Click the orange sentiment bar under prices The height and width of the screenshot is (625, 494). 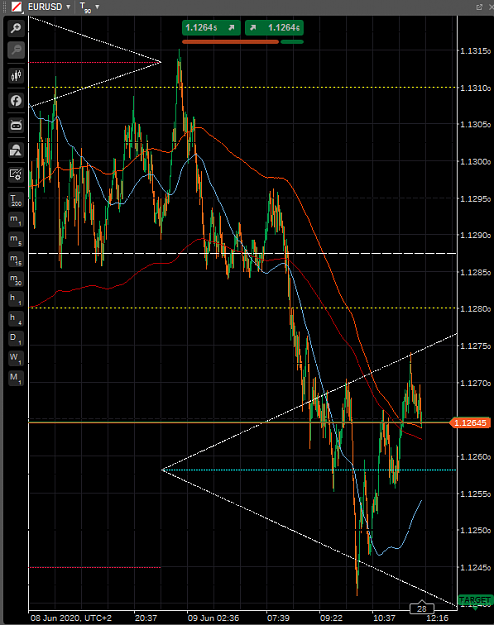pyautogui.click(x=230, y=42)
